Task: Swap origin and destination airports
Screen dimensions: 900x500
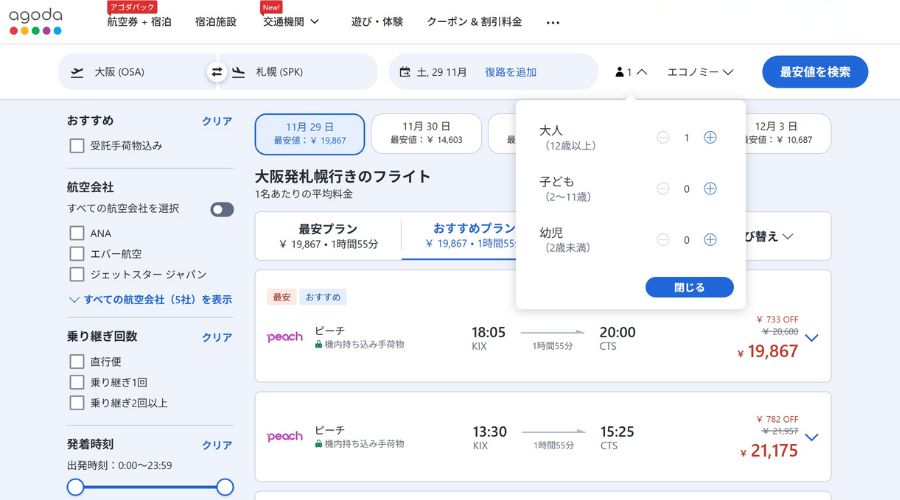Action: tap(217, 72)
